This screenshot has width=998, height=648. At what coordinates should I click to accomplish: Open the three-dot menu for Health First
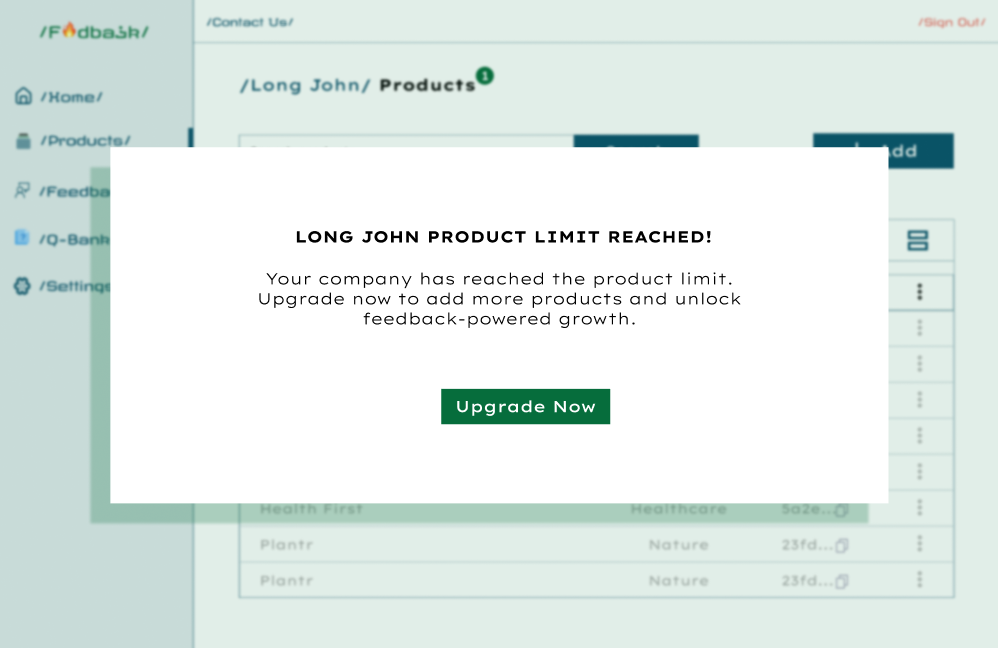click(x=919, y=507)
